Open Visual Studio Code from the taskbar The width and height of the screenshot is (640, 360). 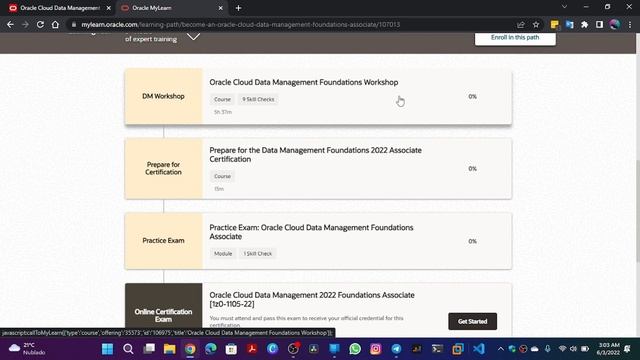click(x=479, y=349)
